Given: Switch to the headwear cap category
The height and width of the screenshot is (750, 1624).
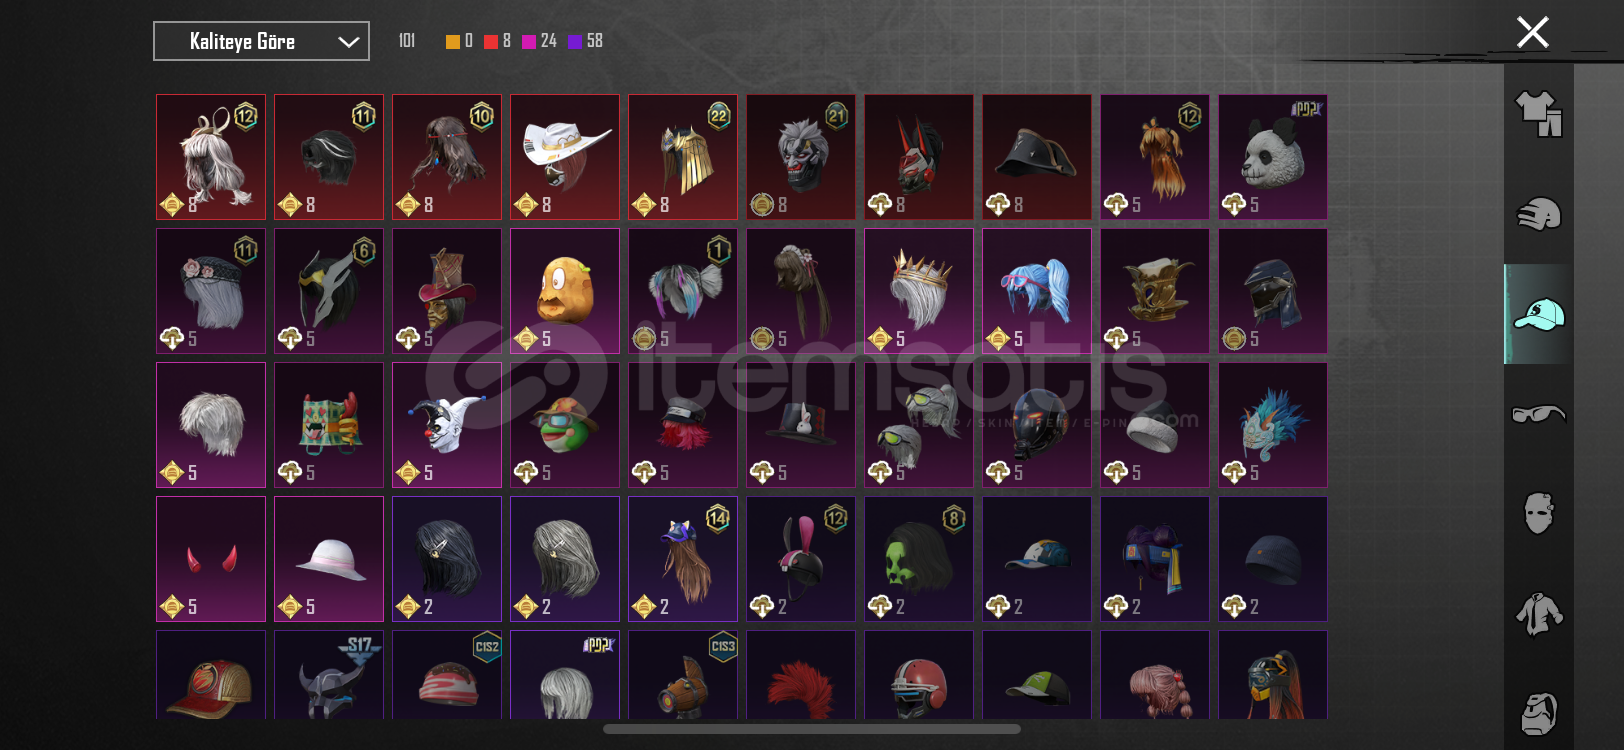Looking at the screenshot, I should [1538, 314].
